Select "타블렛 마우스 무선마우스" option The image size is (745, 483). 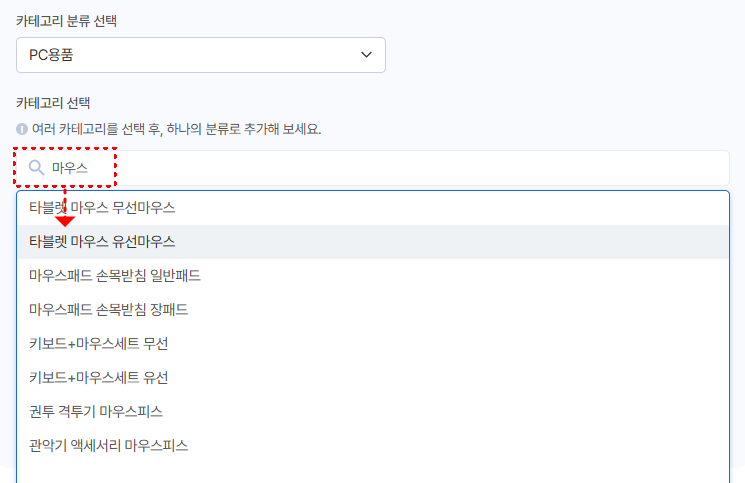tap(102, 208)
